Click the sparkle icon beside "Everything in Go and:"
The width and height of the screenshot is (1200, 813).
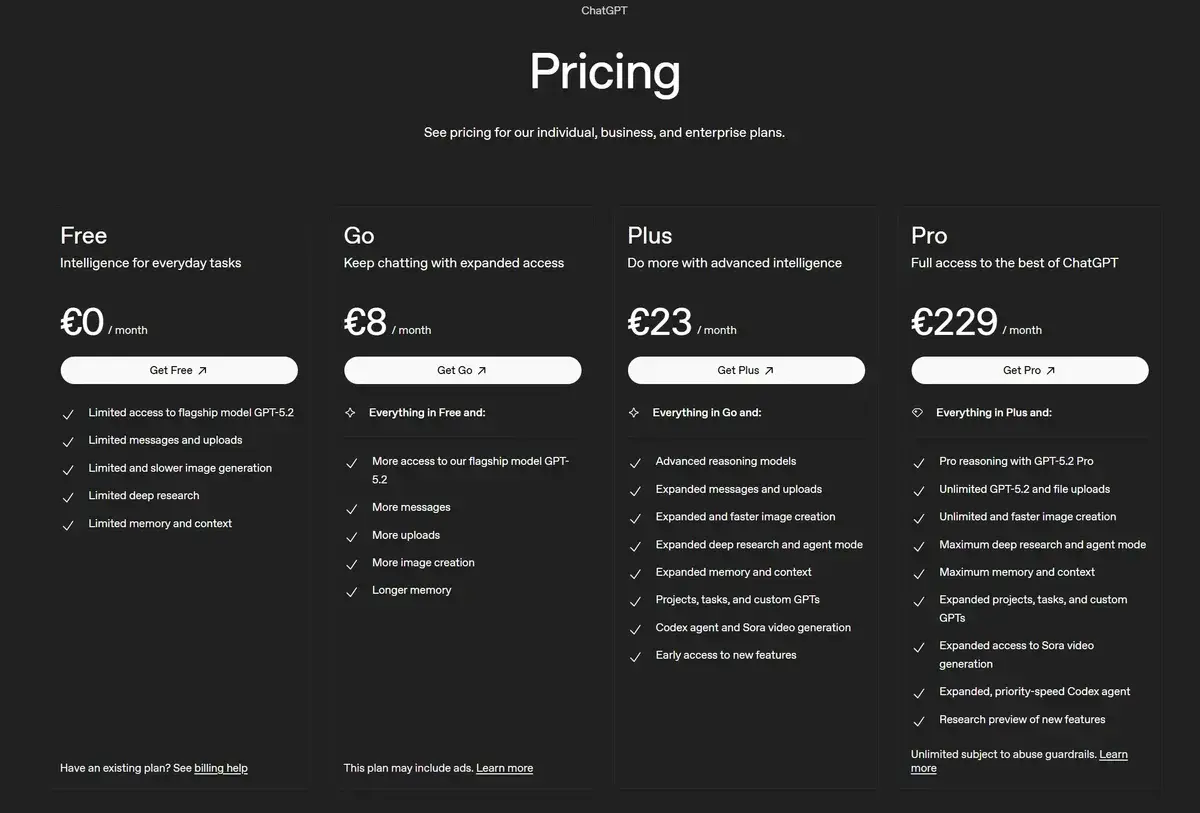(636, 412)
